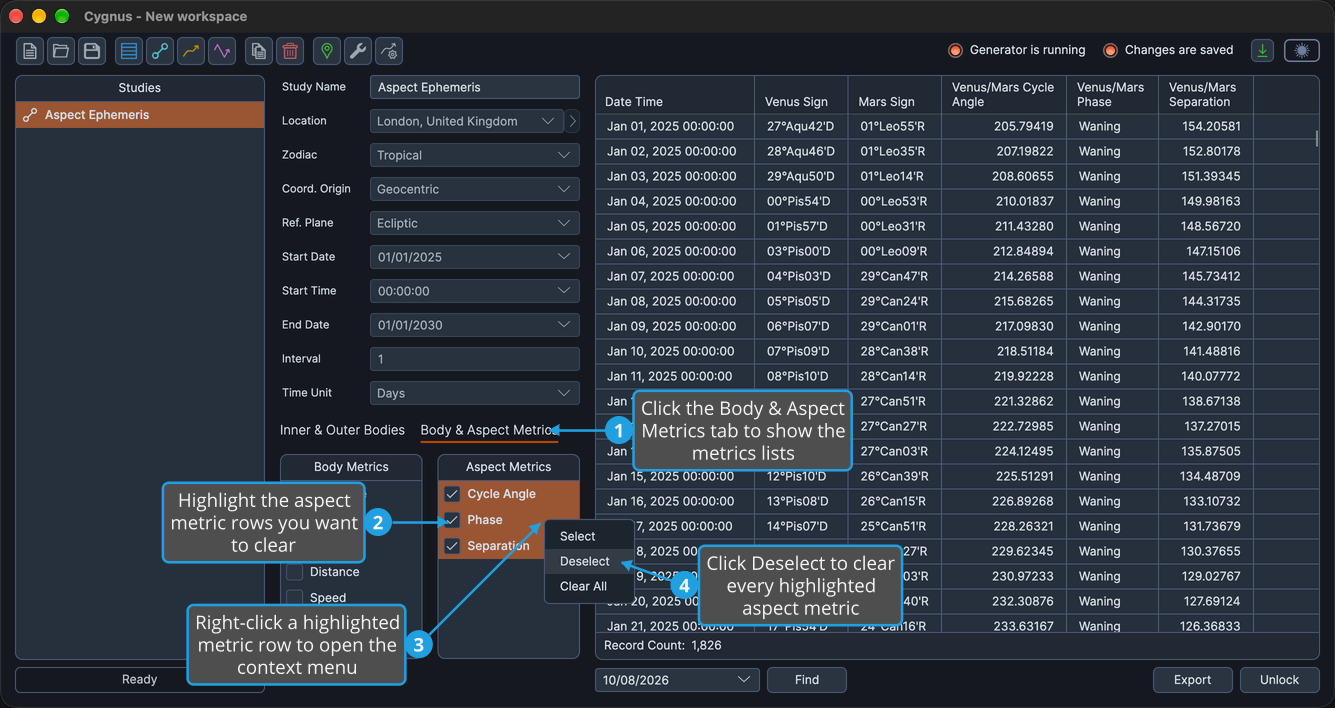1335x708 pixels.
Task: Click the Venus/Mars Separation column header
Action: coord(1206,95)
